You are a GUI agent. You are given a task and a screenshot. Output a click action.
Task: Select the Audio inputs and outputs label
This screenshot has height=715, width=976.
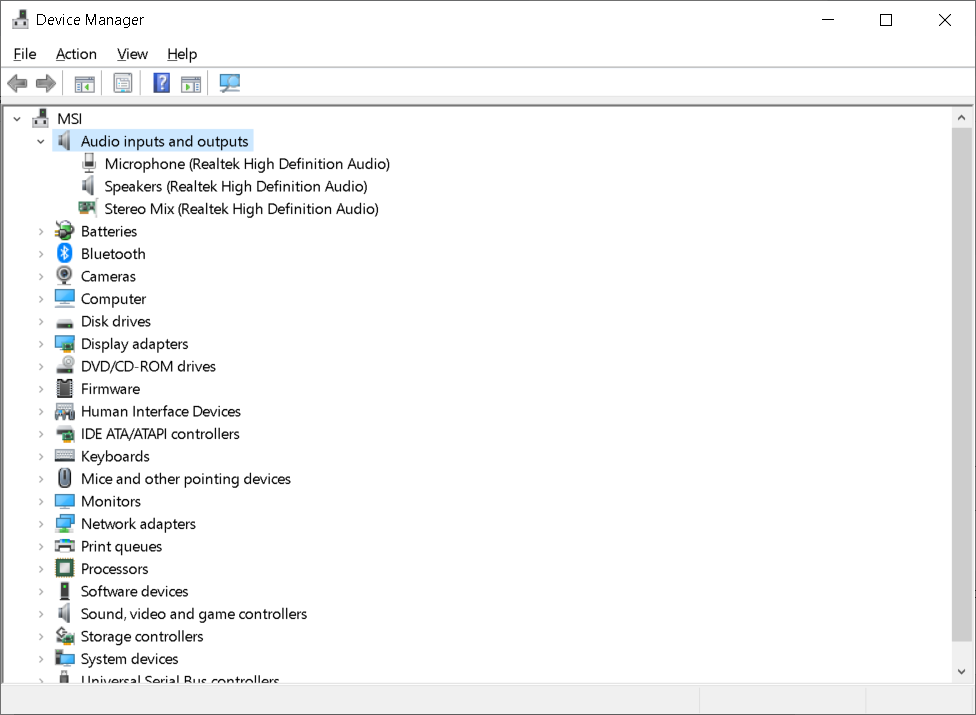coord(164,141)
